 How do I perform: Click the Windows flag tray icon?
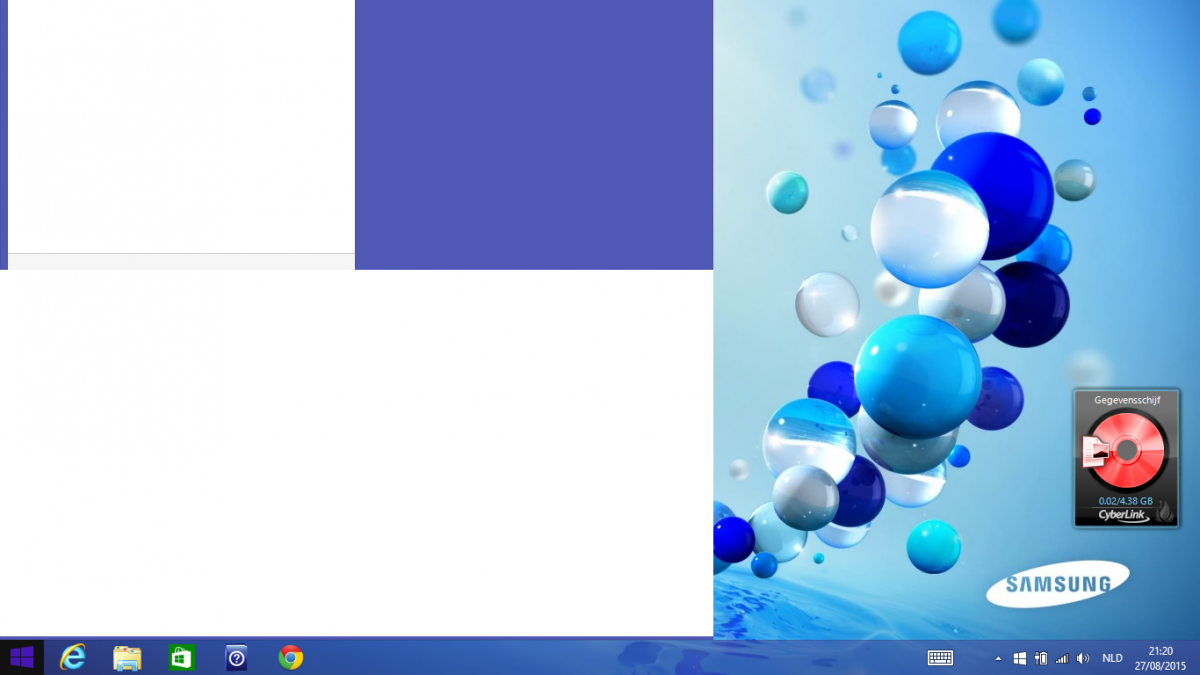1019,659
